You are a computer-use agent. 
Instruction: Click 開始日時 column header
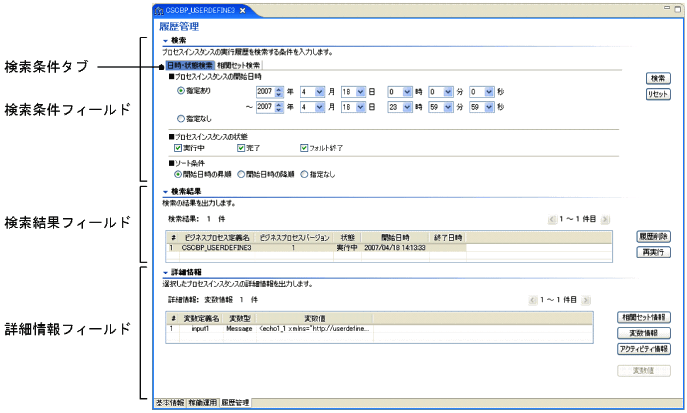395,238
